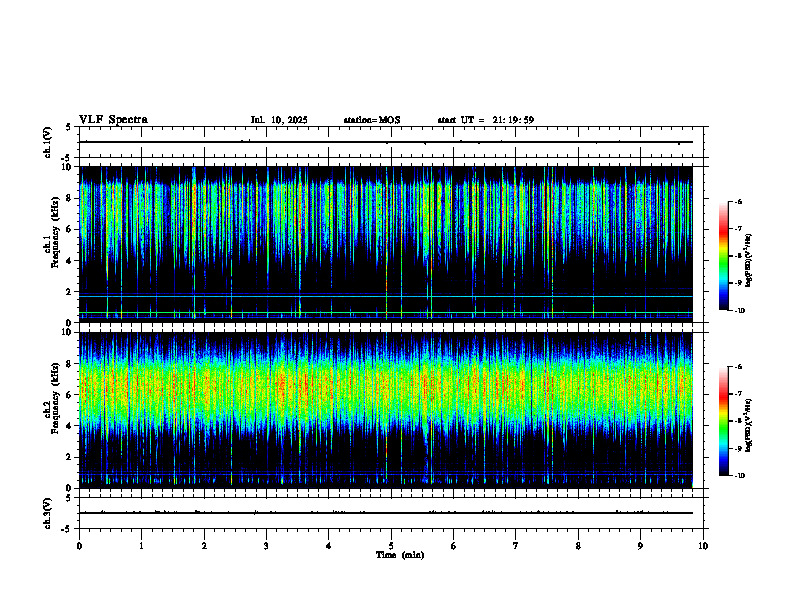Click the "0" tick label on the time axis
The width and height of the screenshot is (792, 612).
click(79, 546)
